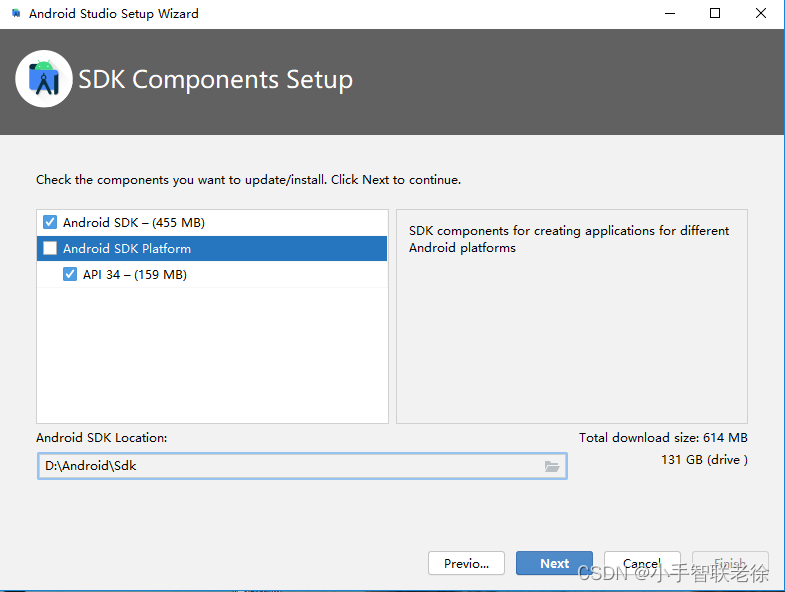Continue with the Next button
This screenshot has width=785, height=592.
point(554,563)
